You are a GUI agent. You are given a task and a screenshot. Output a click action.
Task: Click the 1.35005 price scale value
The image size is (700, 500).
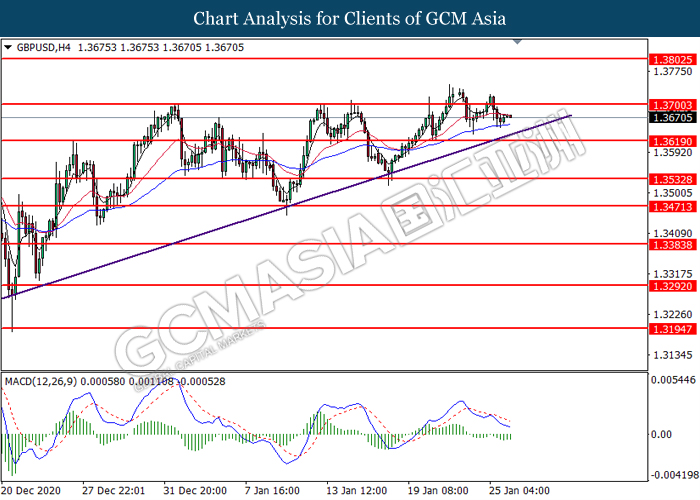tap(672, 193)
